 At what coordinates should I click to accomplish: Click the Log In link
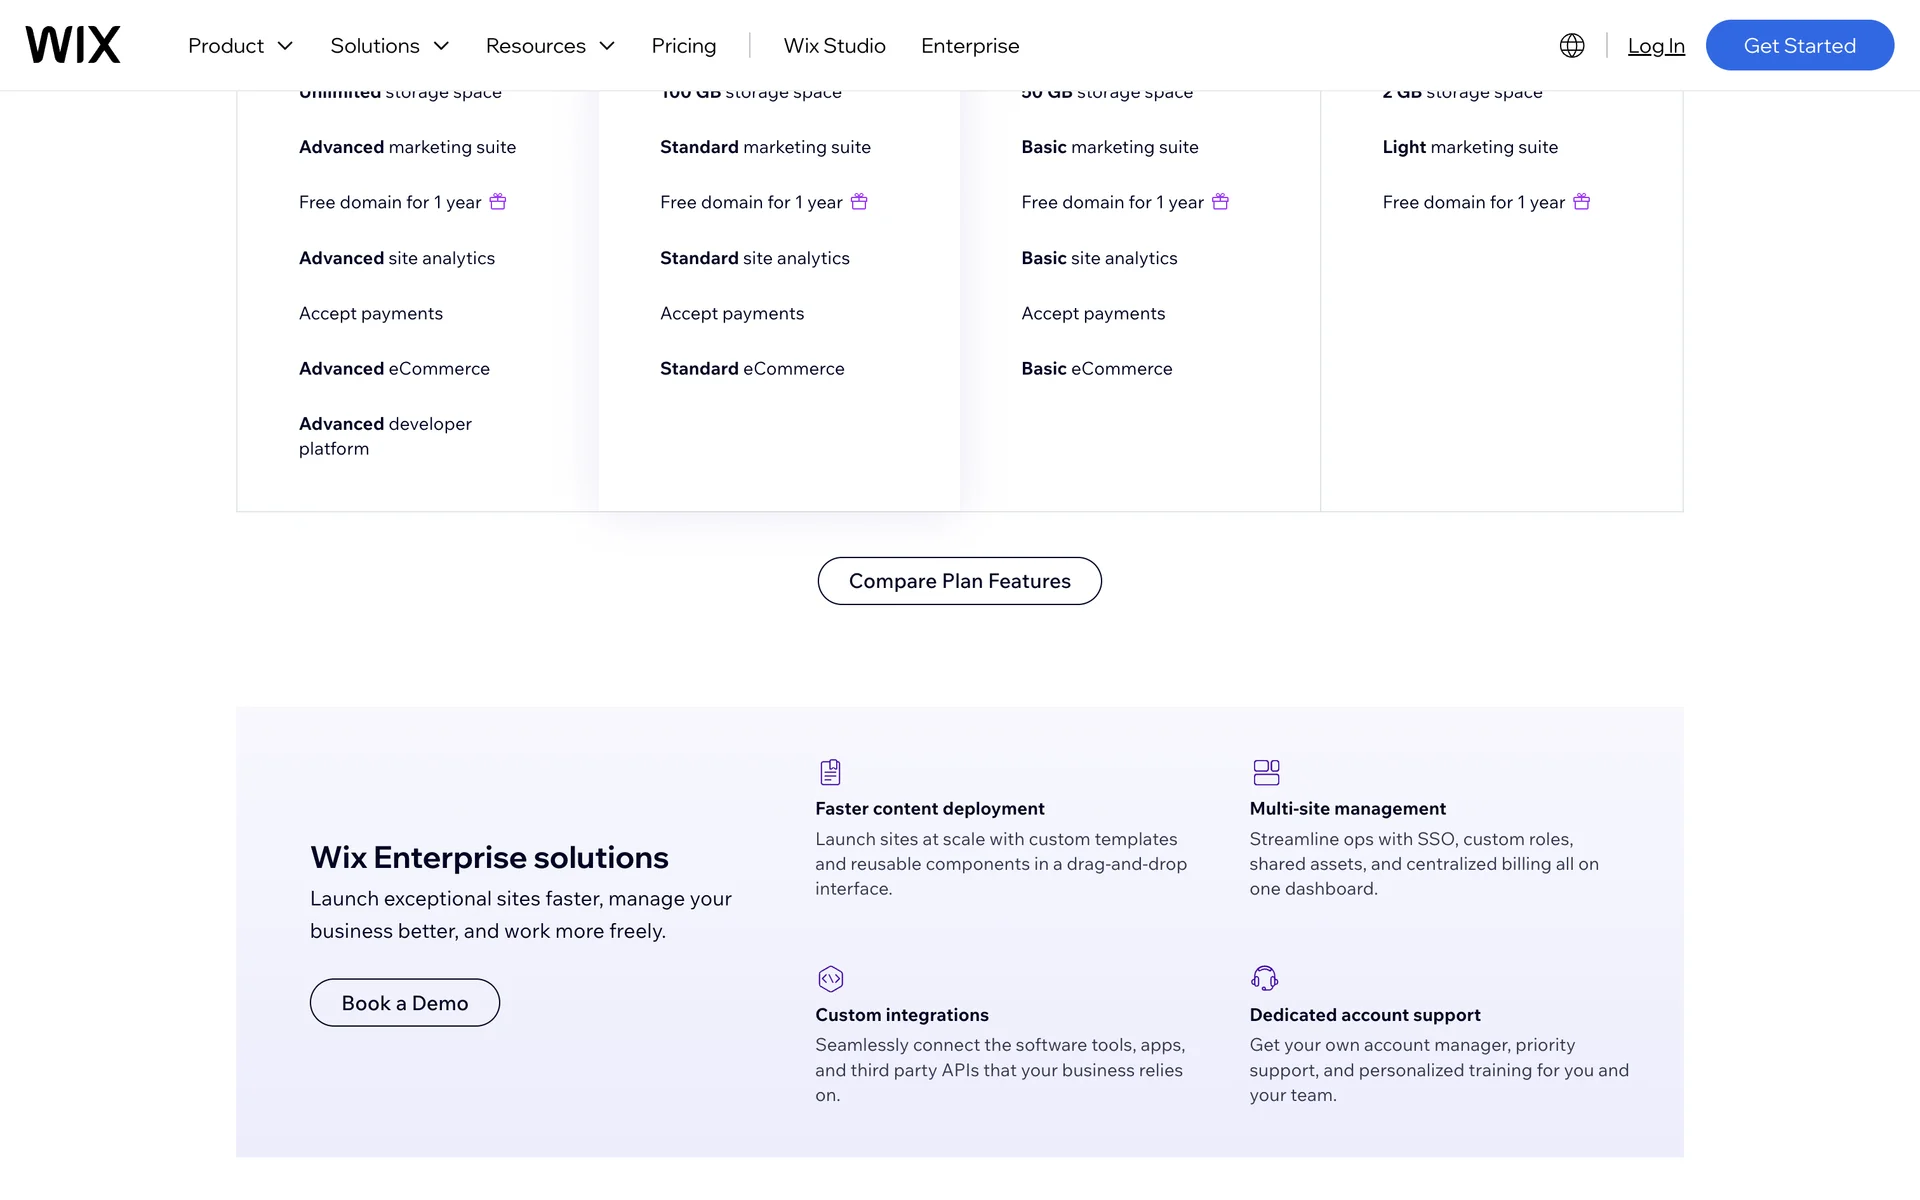click(1656, 46)
